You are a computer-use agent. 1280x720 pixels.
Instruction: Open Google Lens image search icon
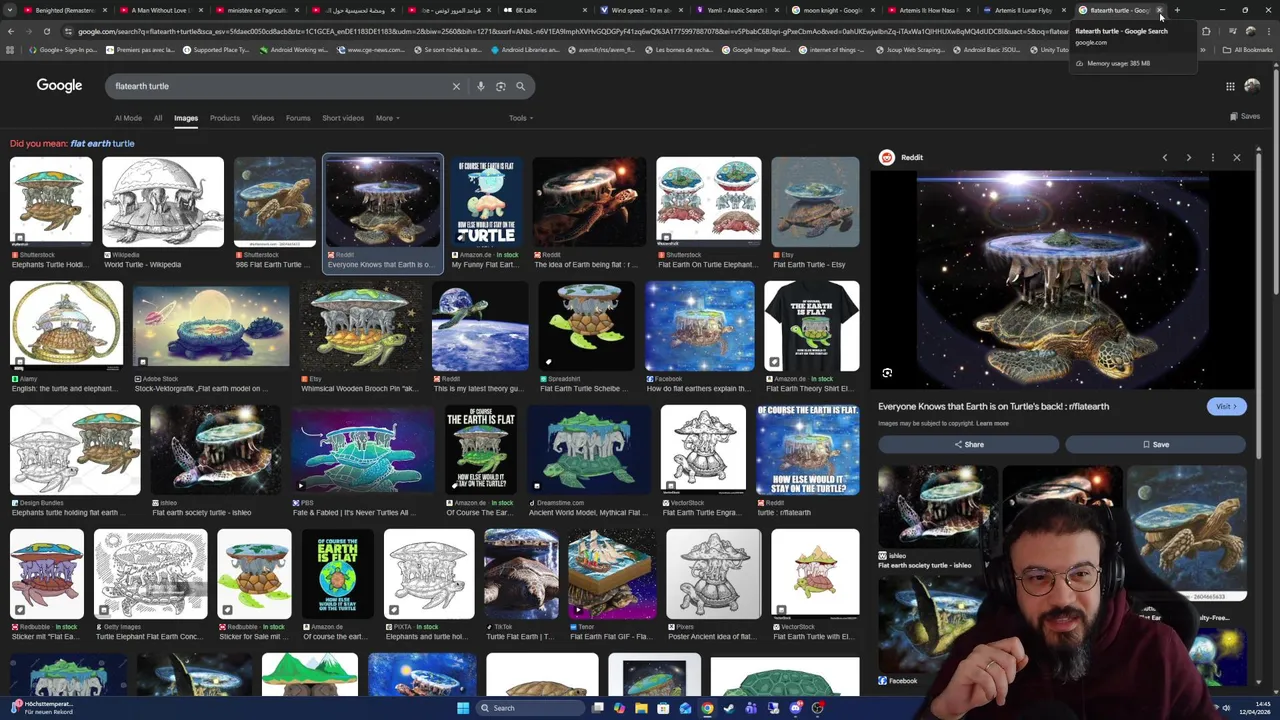(x=501, y=86)
